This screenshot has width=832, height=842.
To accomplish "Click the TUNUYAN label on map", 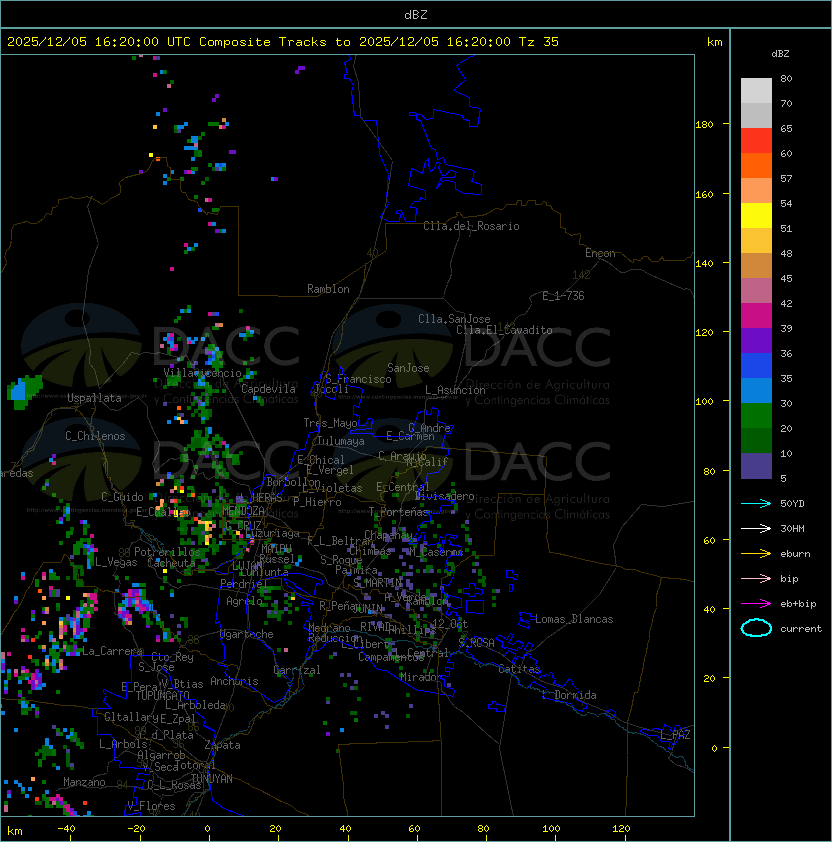I will (212, 779).
